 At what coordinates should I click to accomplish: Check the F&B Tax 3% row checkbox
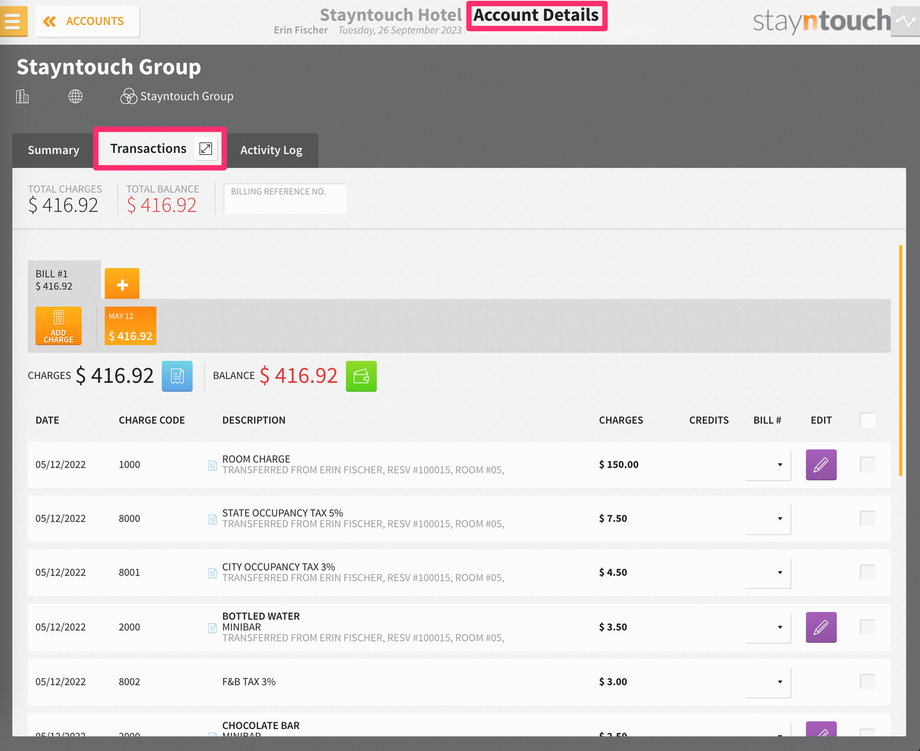[867, 681]
